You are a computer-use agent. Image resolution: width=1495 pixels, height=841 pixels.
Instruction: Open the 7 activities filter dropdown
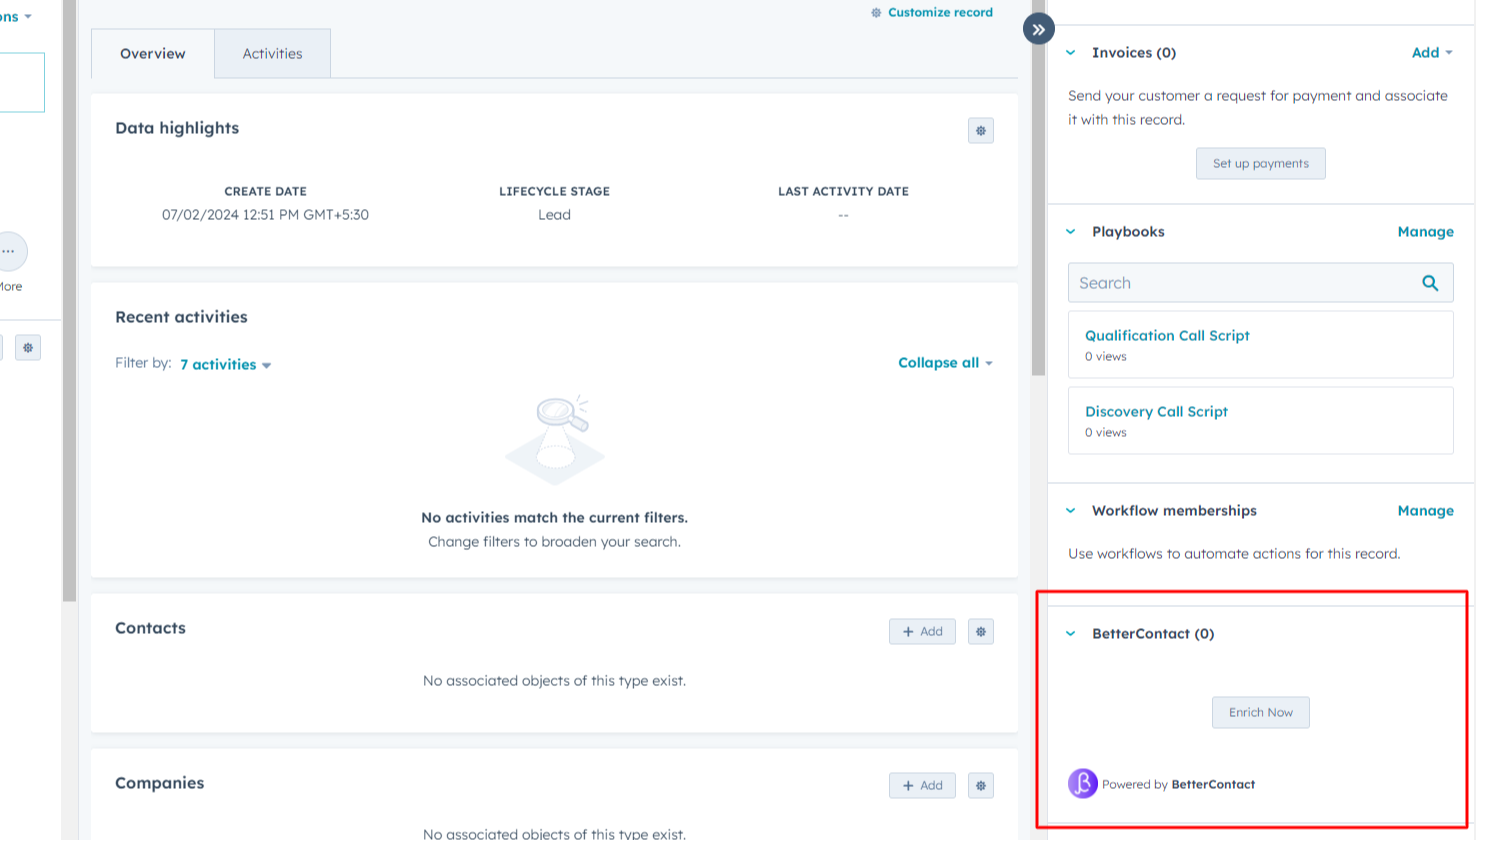225,365
